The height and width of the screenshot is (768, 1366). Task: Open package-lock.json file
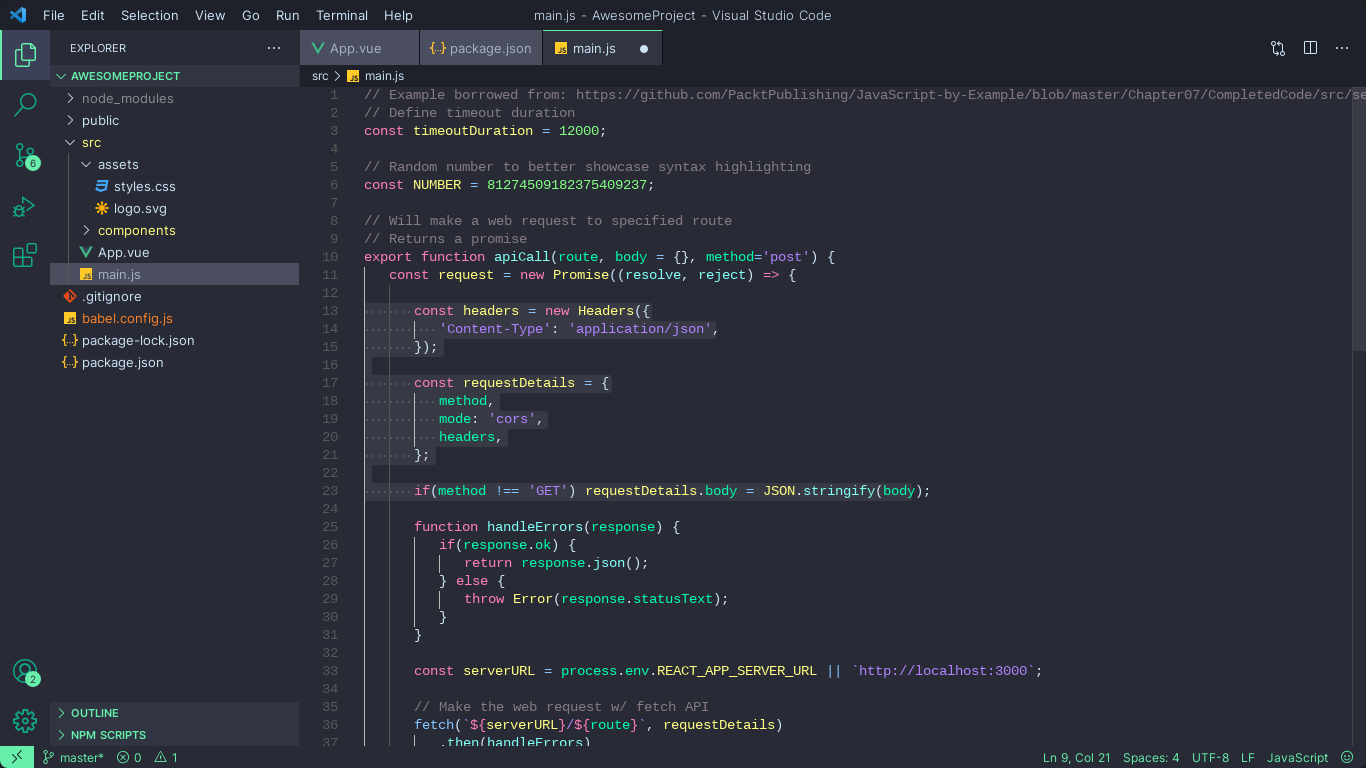174,340
